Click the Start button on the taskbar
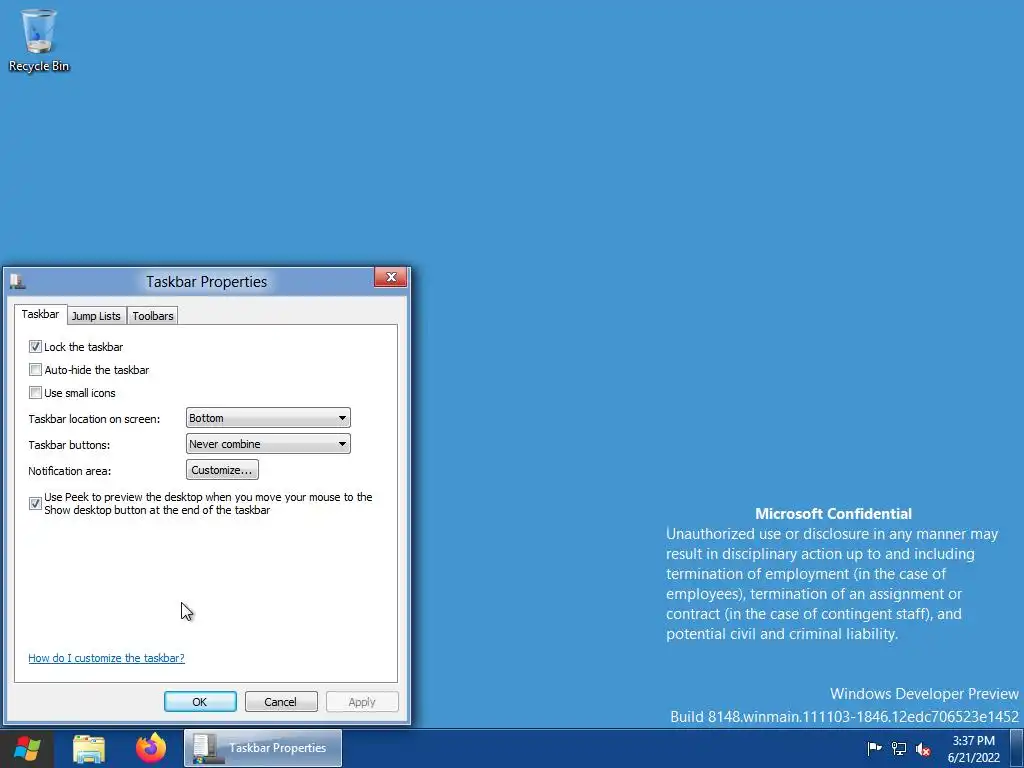This screenshot has width=1024, height=768. (x=27, y=748)
